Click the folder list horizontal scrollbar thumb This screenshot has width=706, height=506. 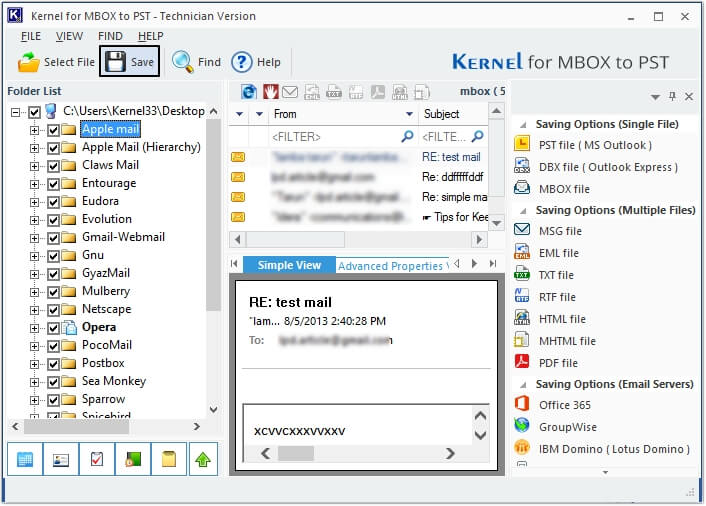pos(77,426)
